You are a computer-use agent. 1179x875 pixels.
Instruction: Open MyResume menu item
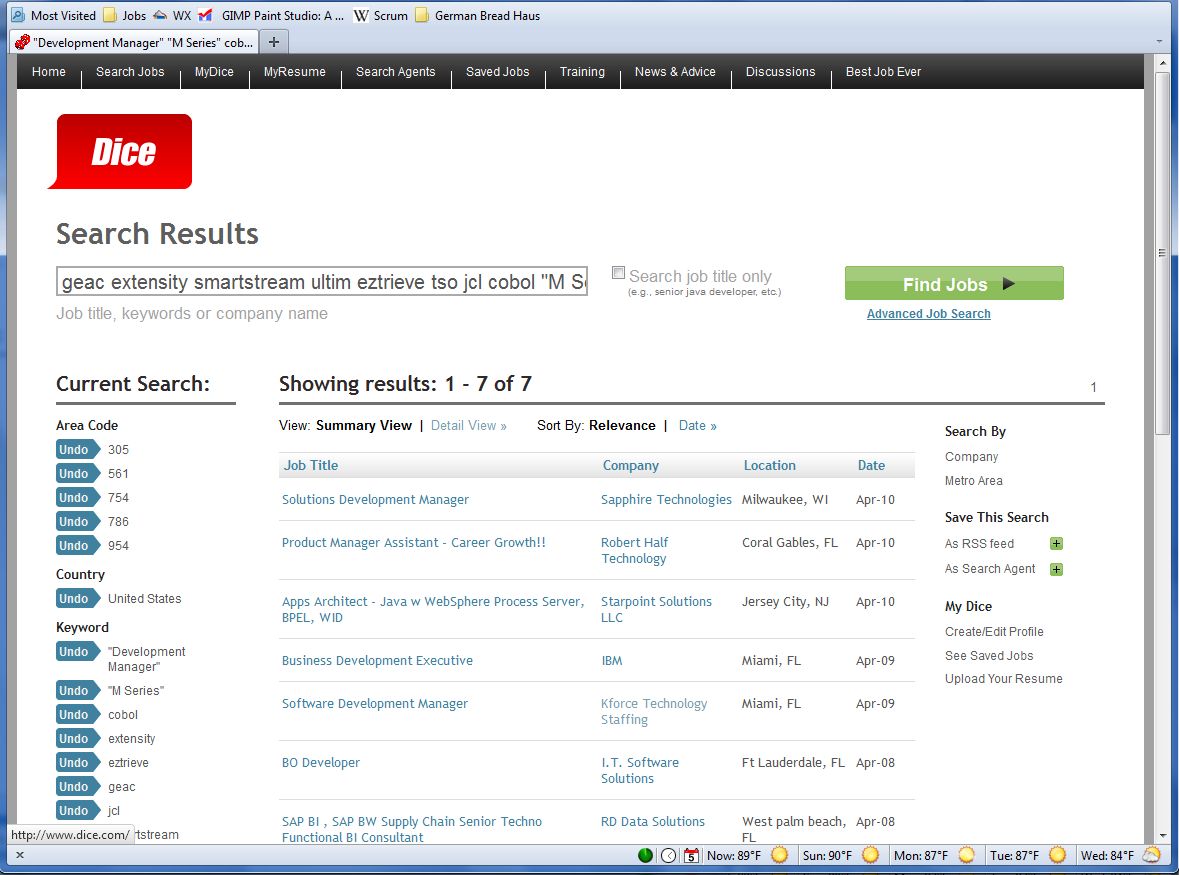(x=295, y=71)
